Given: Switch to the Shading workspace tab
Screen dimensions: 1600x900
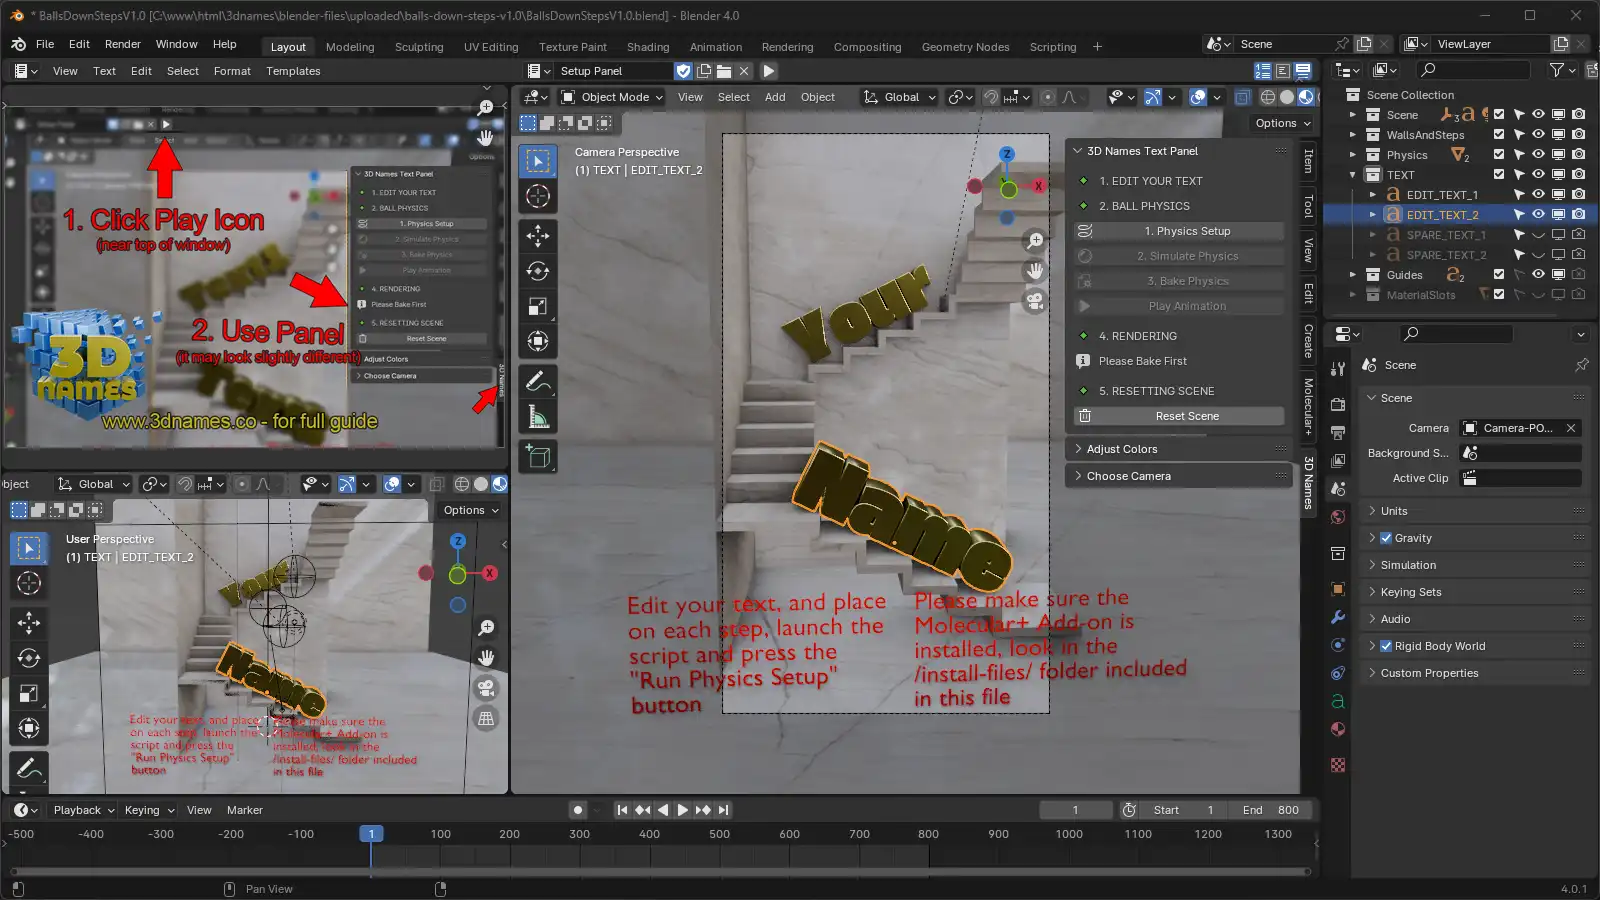Looking at the screenshot, I should pyautogui.click(x=648, y=47).
